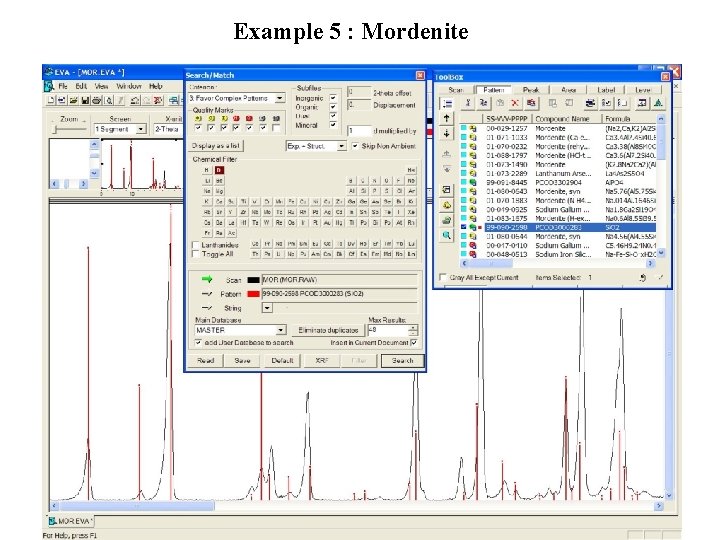Click Max Results stepper up arrow
The height and width of the screenshot is (540, 720).
tap(413, 327)
